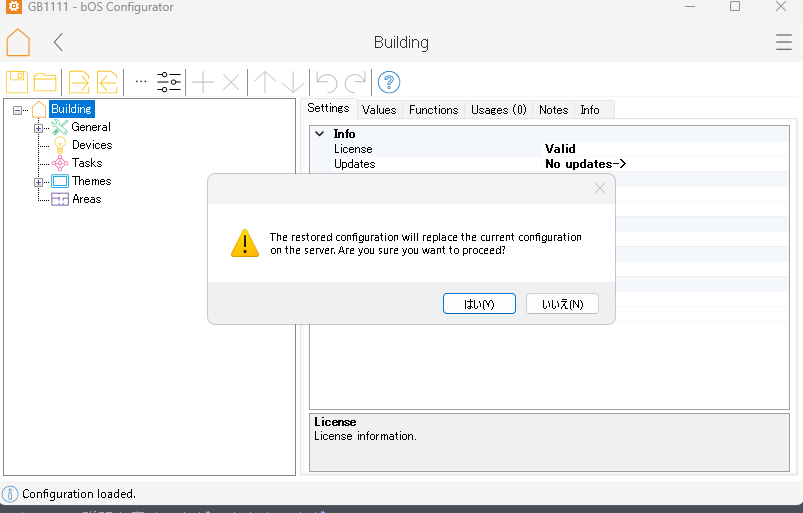
Task: Click the import arrow-left toolbar icon
Action: click(107, 82)
